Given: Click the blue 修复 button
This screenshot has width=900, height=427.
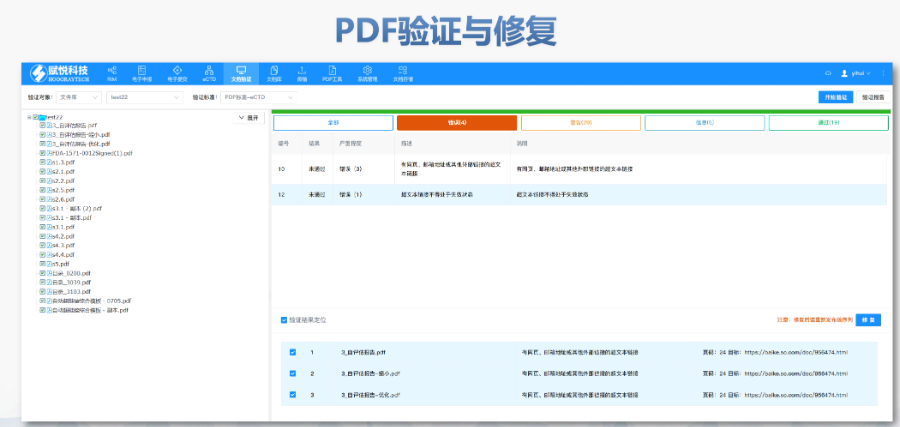Looking at the screenshot, I should tap(868, 320).
